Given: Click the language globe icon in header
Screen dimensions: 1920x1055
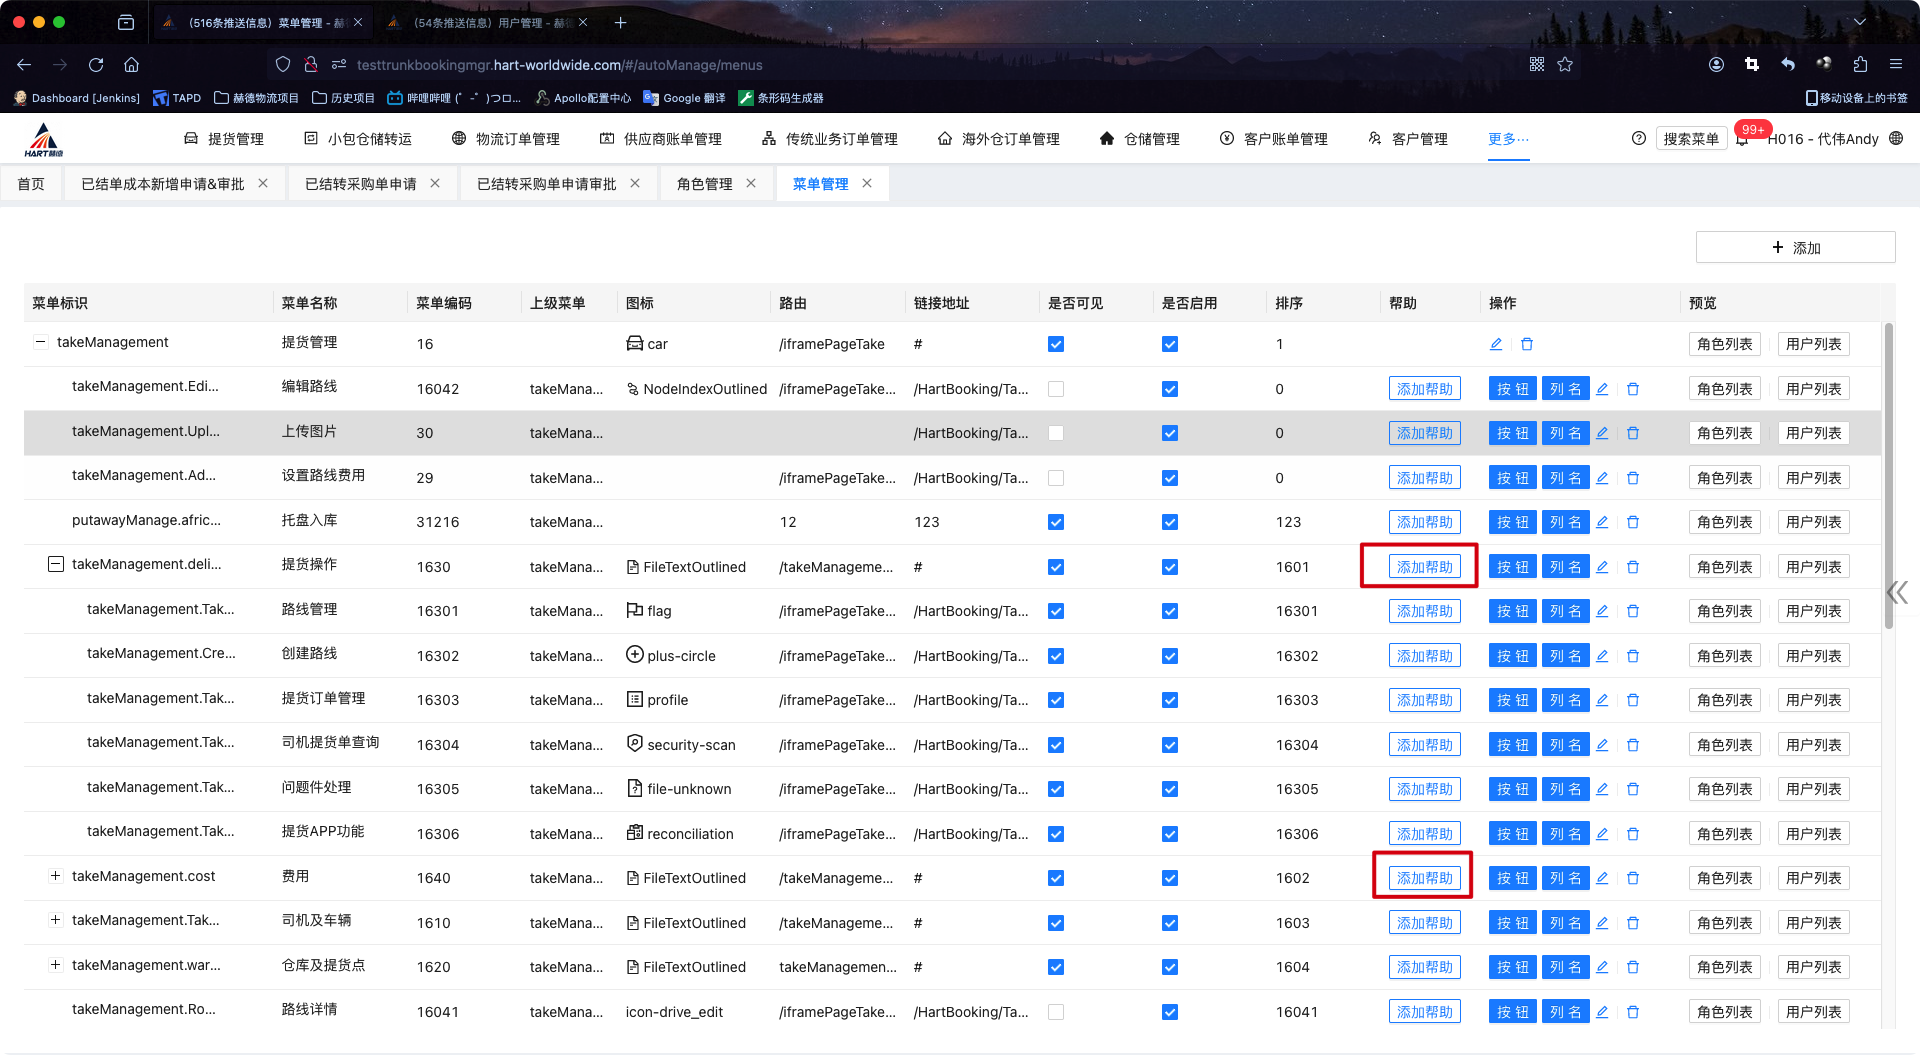Looking at the screenshot, I should pyautogui.click(x=1896, y=139).
